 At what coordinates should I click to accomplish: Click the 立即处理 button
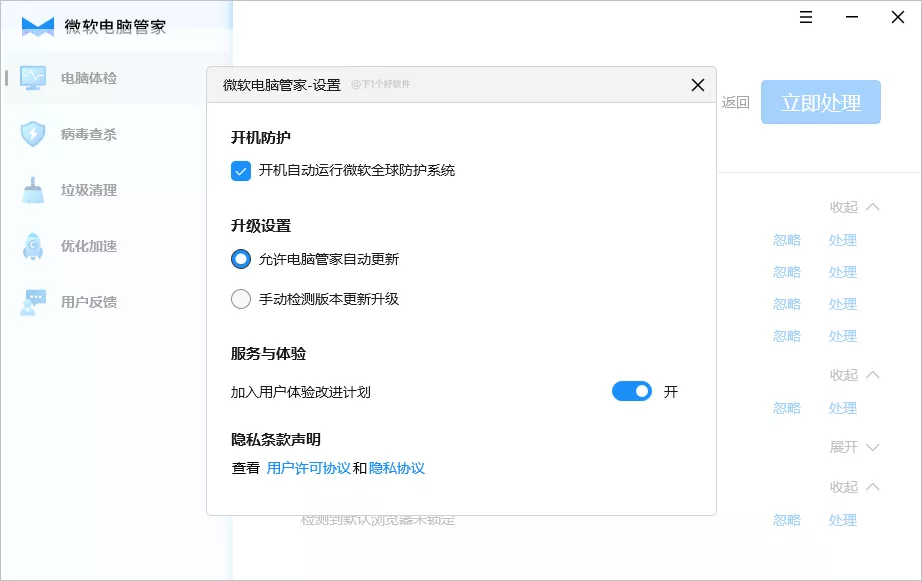[820, 101]
